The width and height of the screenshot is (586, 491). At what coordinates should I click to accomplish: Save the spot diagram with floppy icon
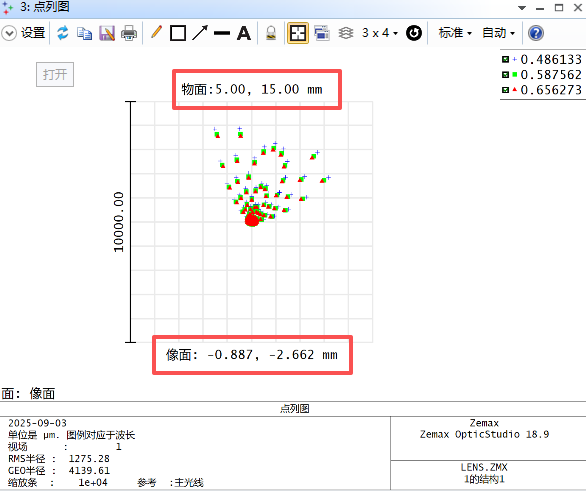click(x=107, y=33)
